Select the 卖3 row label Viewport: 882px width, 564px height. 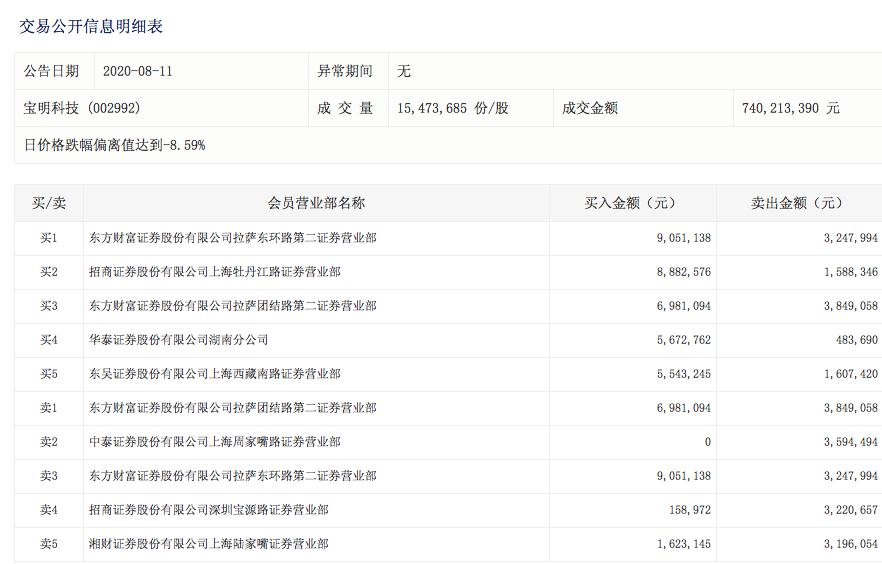[x=49, y=476]
